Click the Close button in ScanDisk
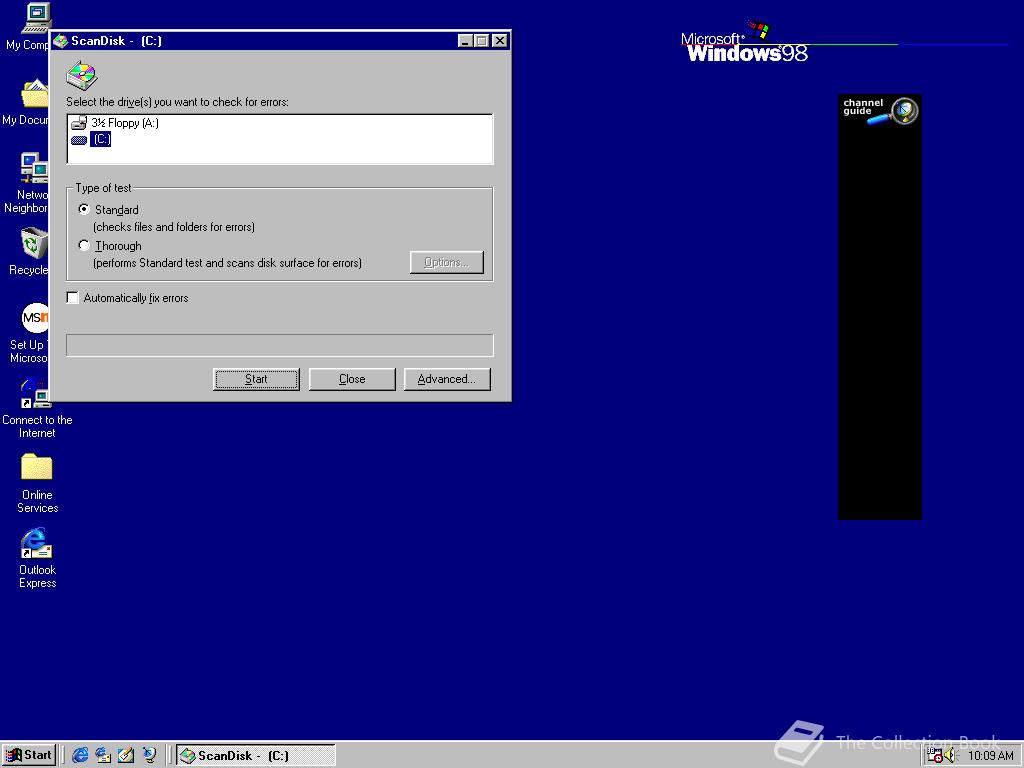 352,379
